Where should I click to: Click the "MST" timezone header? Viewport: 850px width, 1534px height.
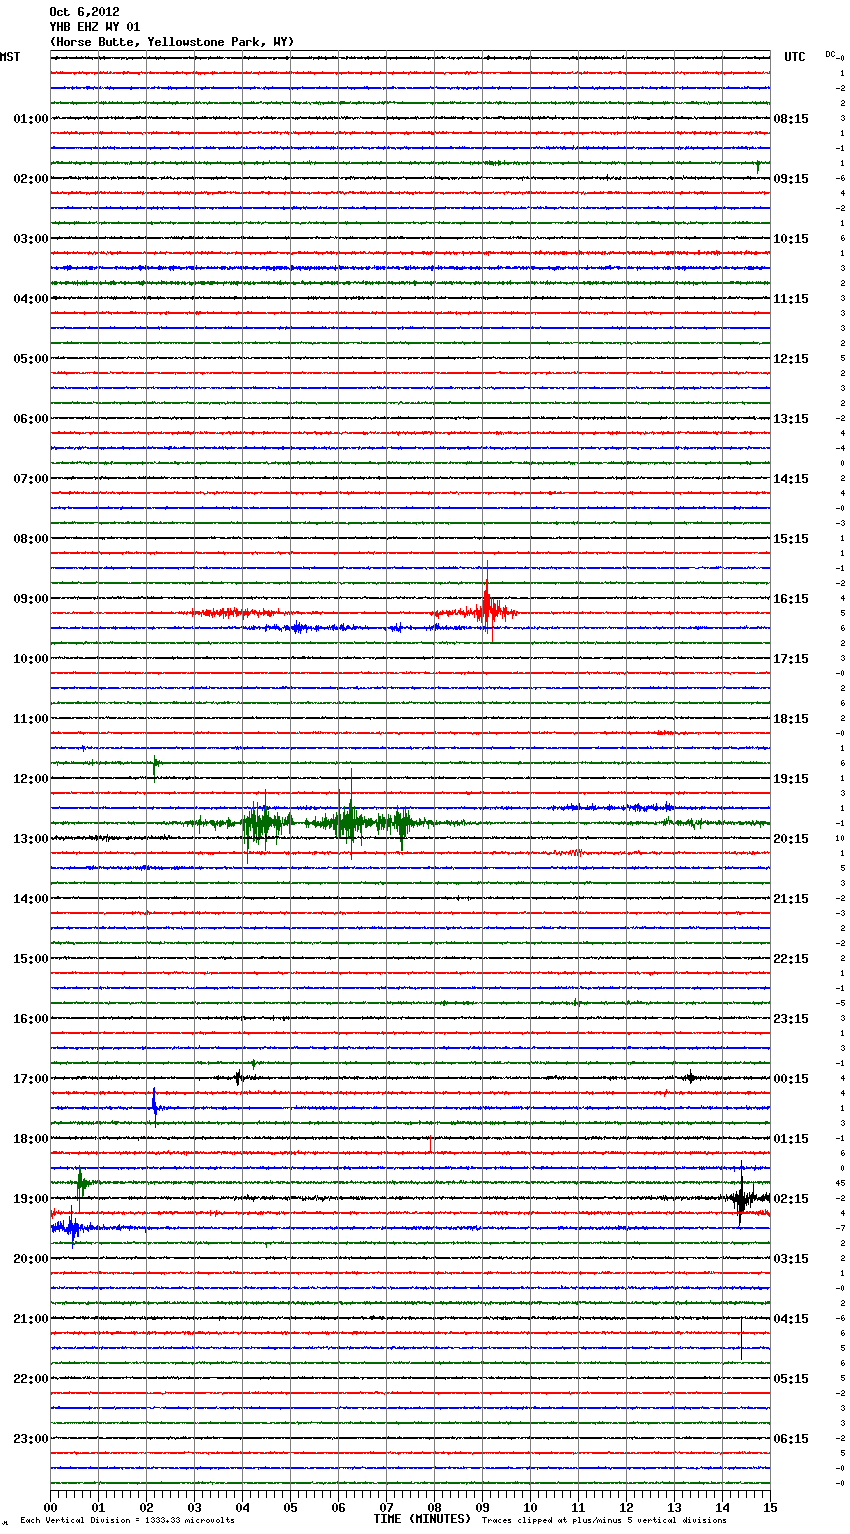10,57
